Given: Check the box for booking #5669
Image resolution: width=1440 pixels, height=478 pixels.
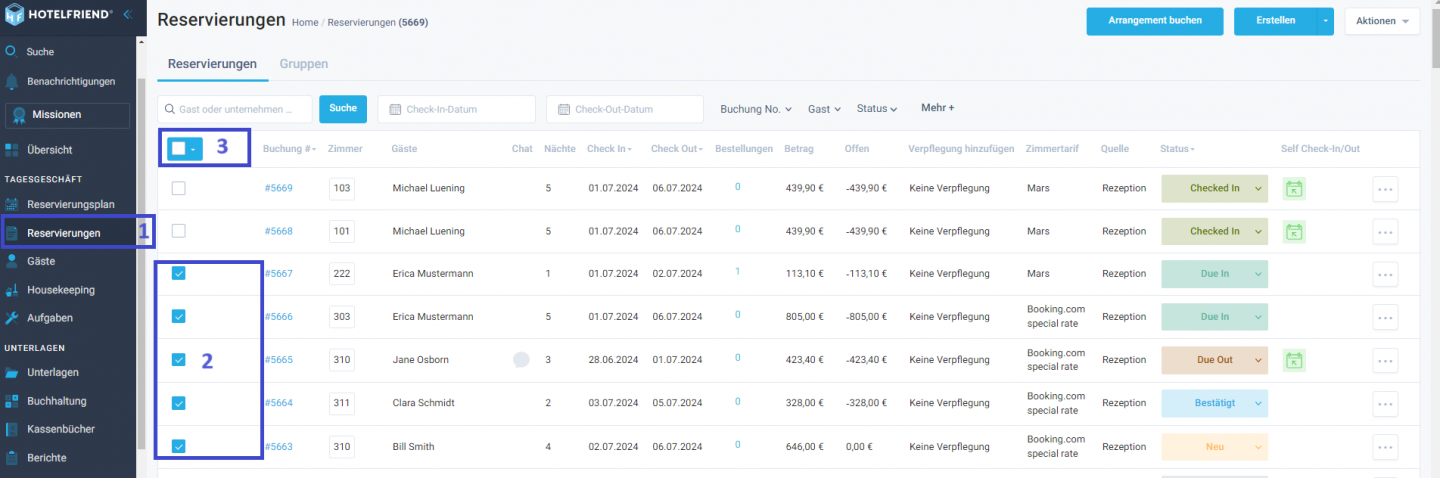Looking at the screenshot, I should pos(178,188).
